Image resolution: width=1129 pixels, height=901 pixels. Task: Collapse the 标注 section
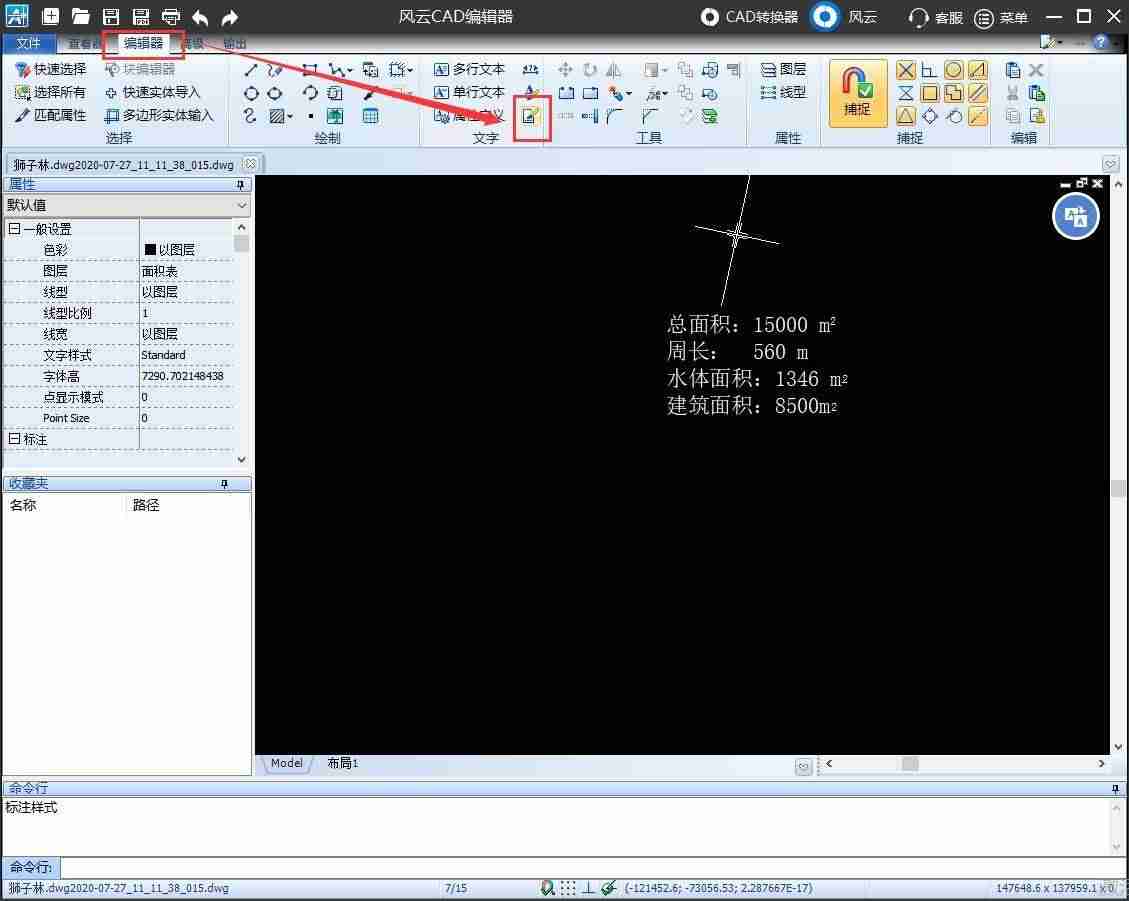[x=14, y=439]
